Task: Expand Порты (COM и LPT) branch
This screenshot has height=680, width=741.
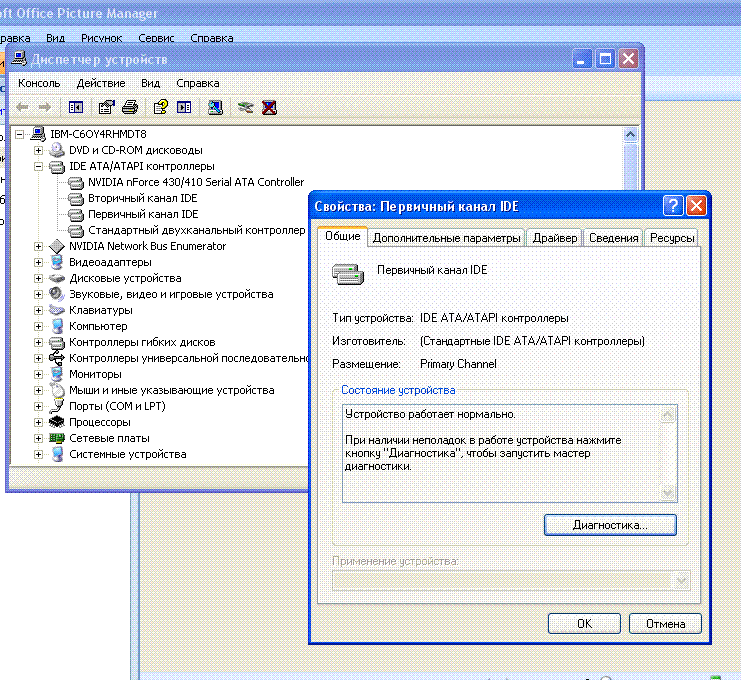Action: 38,406
